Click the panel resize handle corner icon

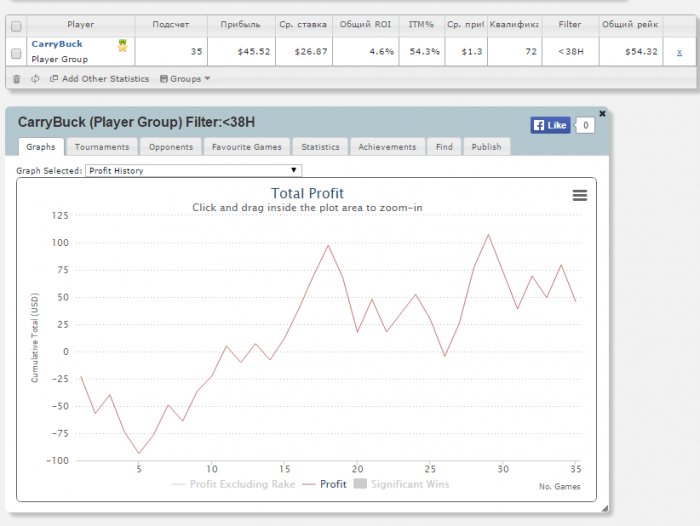tap(604, 508)
